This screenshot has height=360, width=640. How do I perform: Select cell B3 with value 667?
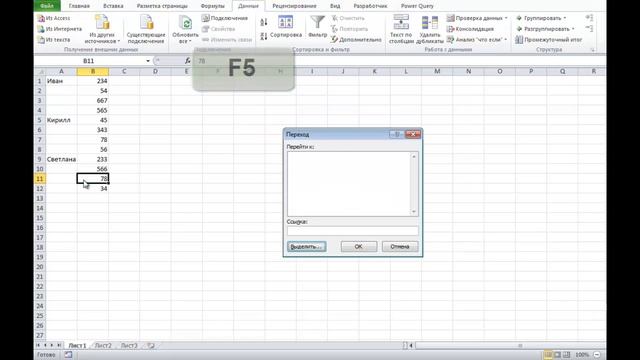point(93,100)
